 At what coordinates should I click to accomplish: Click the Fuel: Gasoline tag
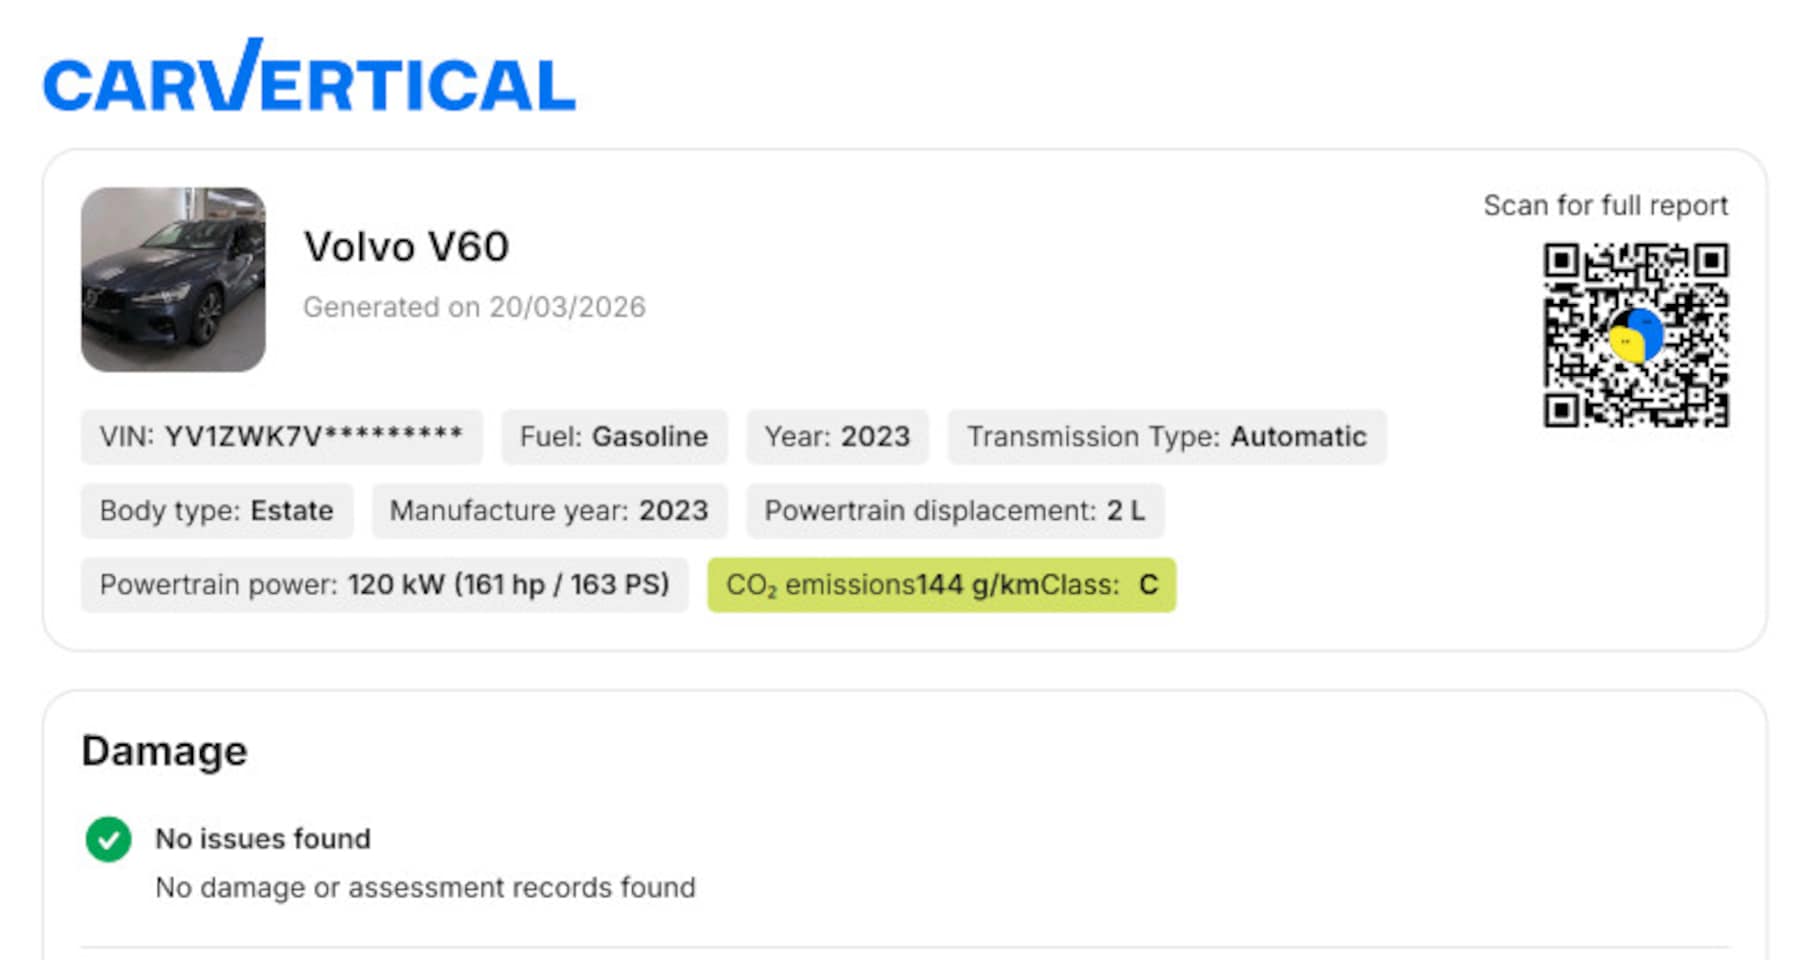[613, 437]
